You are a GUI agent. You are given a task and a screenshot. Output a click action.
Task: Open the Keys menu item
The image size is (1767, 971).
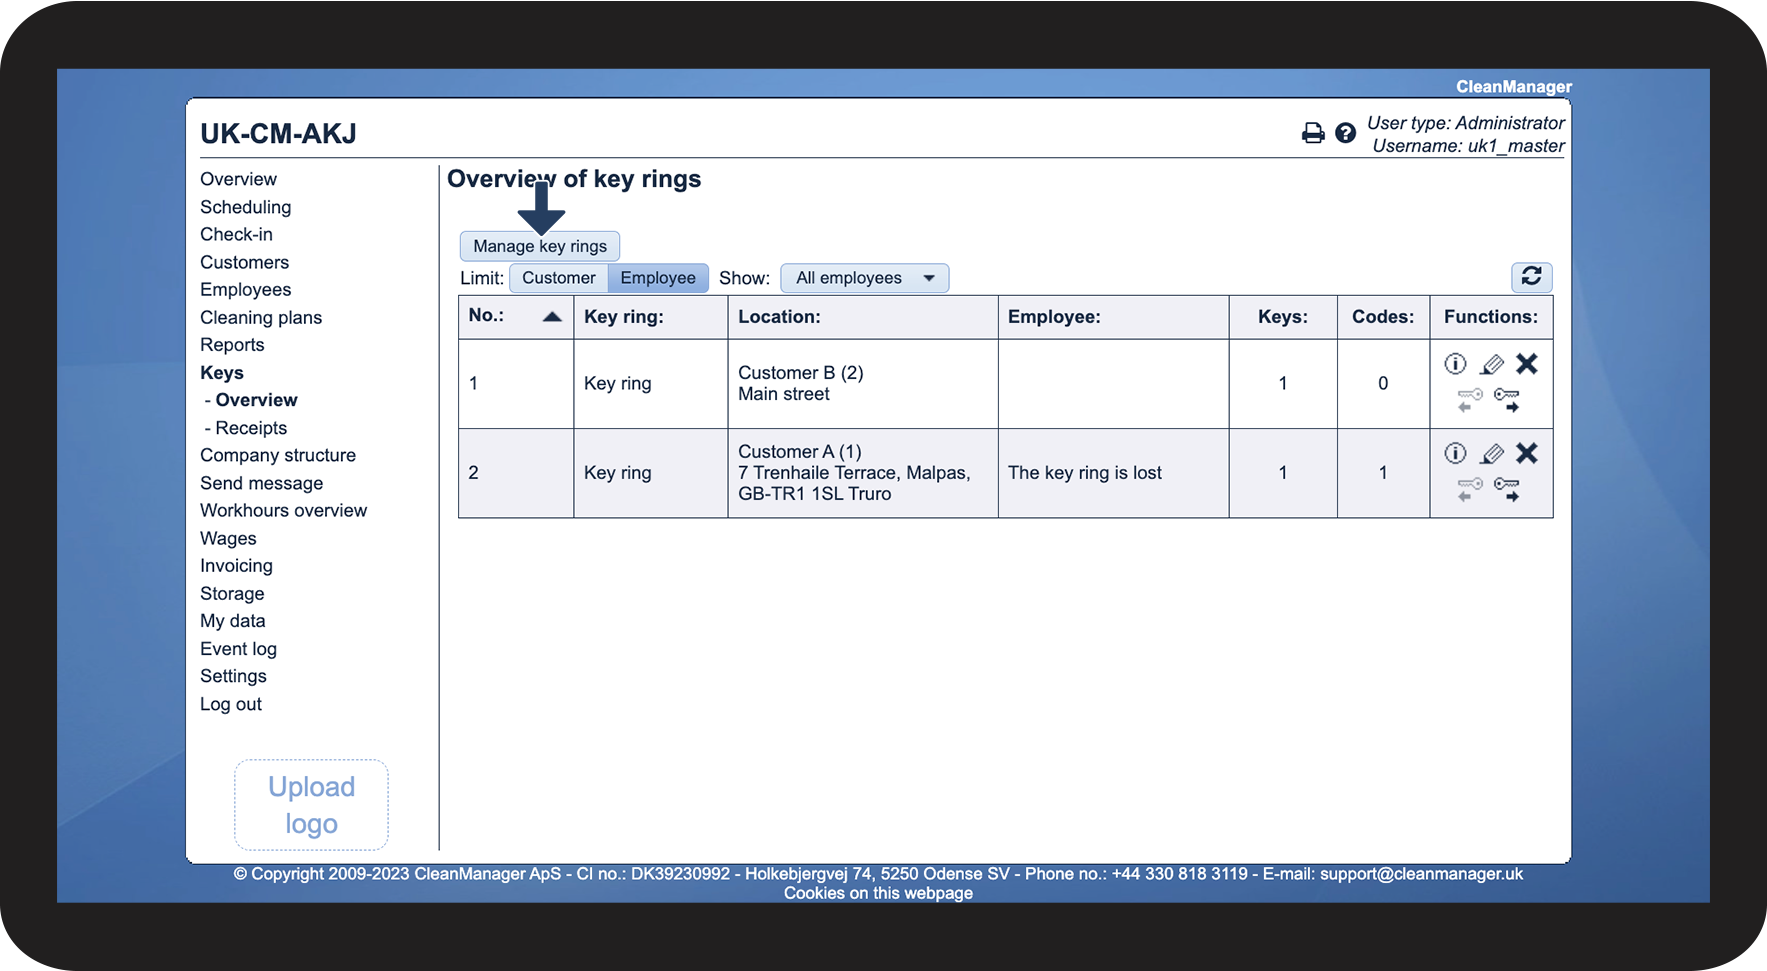click(222, 373)
